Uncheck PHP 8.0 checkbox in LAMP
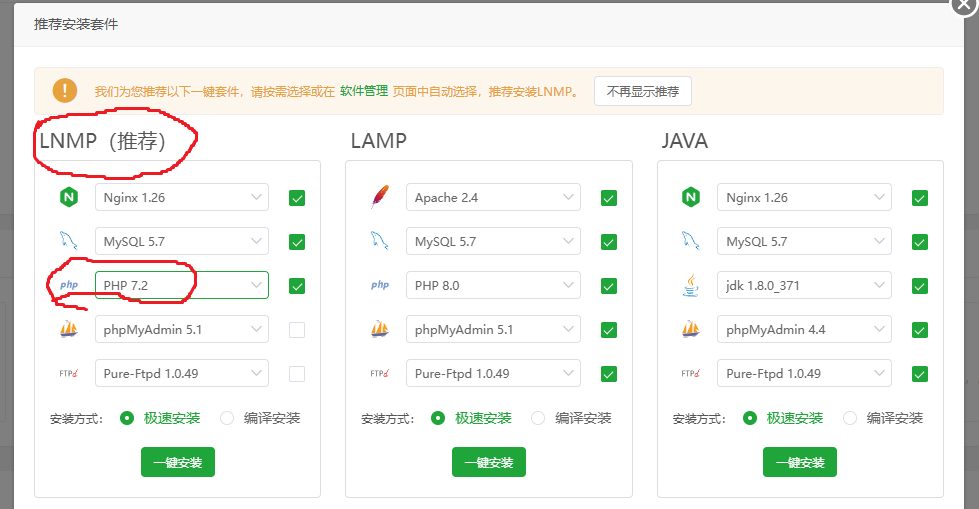Screen dimensions: 979x509 [609, 286]
